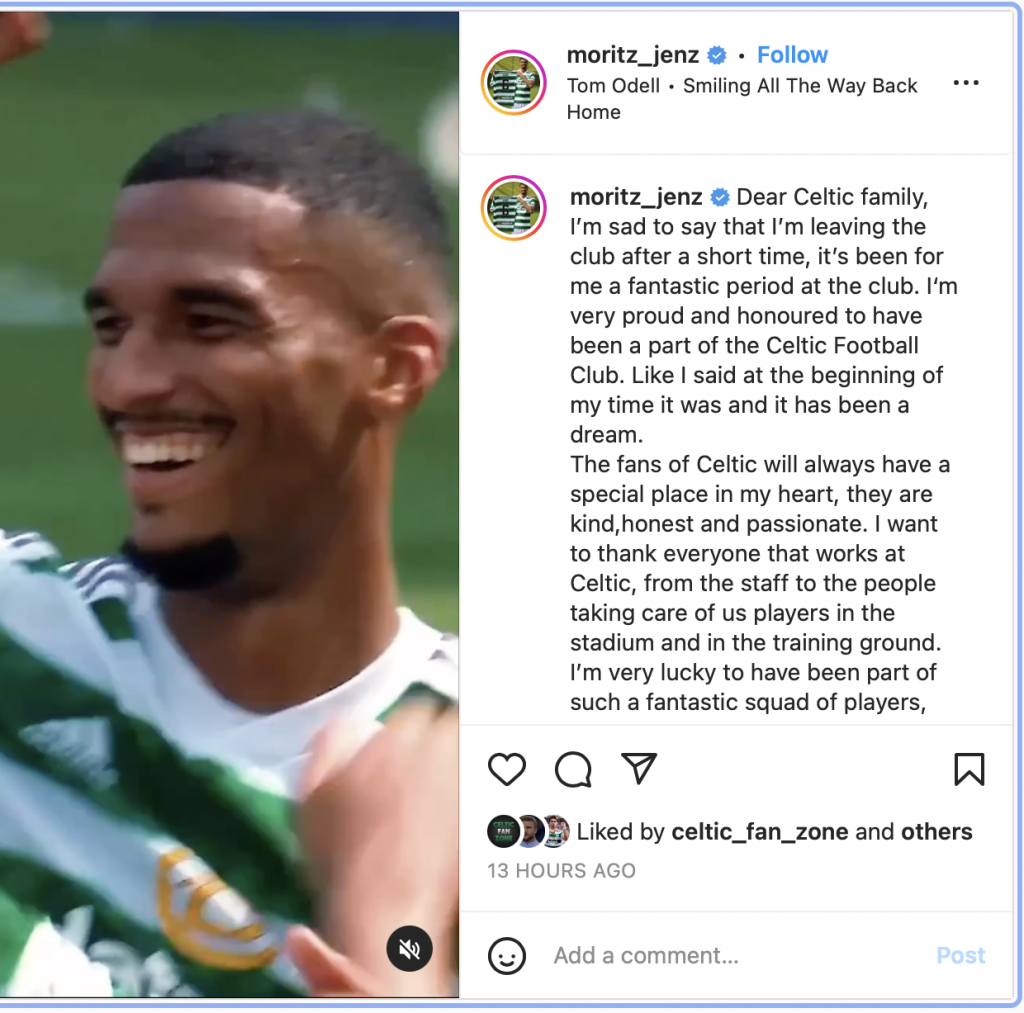Image resolution: width=1024 pixels, height=1013 pixels.
Task: Open celtic_fan_zone profile from likes
Action: [x=760, y=831]
